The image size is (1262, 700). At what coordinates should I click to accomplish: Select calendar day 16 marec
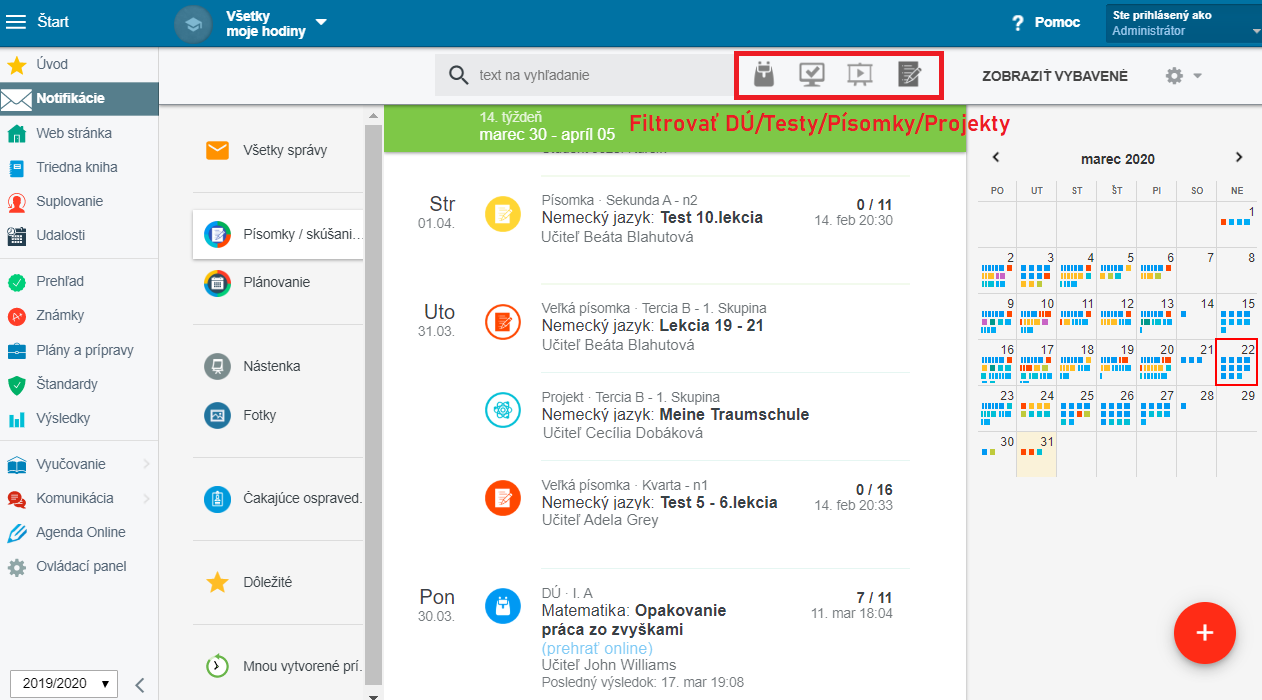(x=997, y=362)
